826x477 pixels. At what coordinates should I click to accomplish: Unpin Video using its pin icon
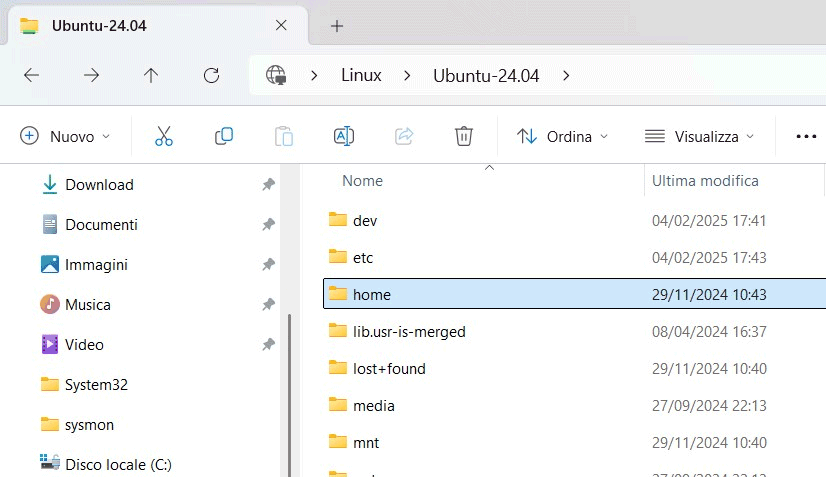click(269, 344)
